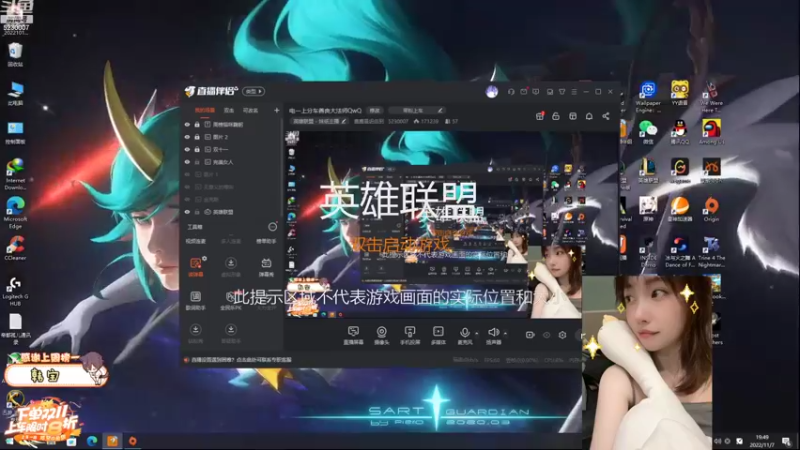Open the layout grid icon beside the bell
Image resolution: width=800 pixels, height=450 pixels.
573,116
